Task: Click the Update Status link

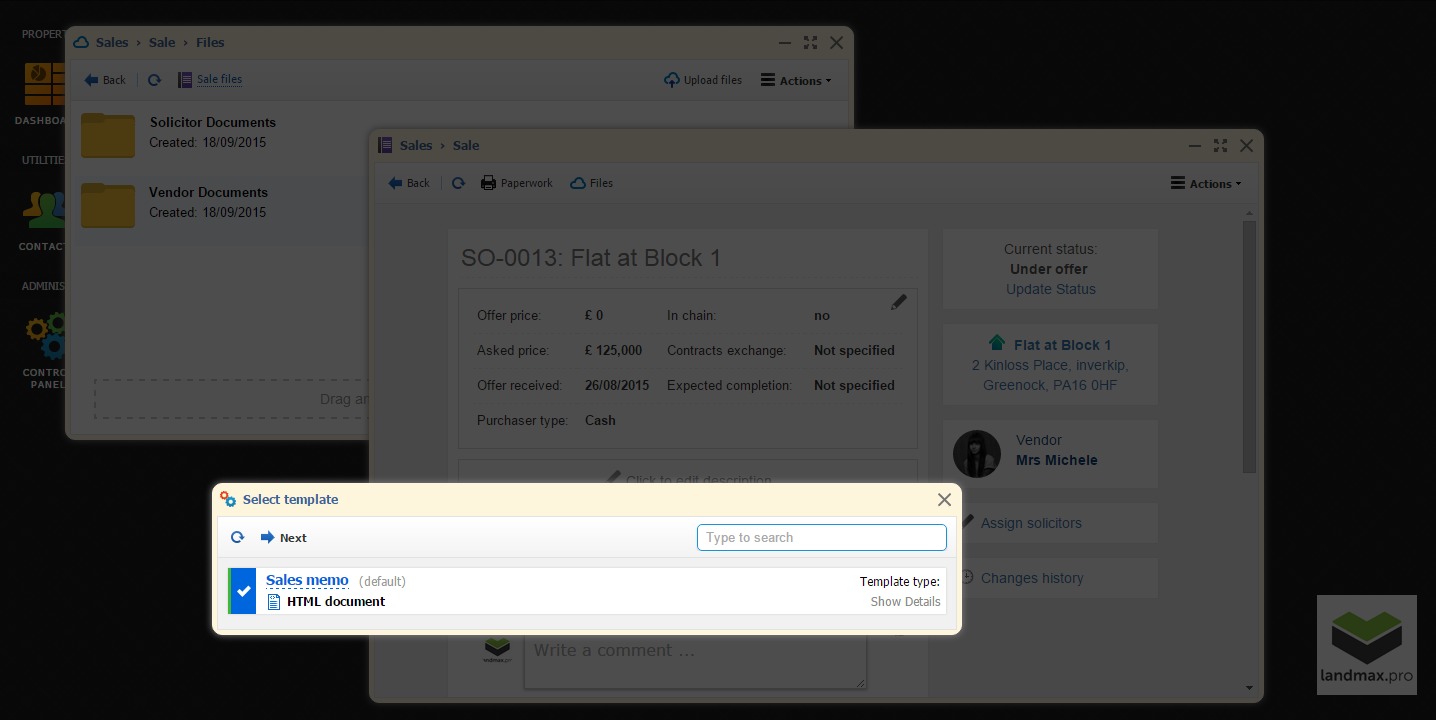Action: click(x=1050, y=289)
